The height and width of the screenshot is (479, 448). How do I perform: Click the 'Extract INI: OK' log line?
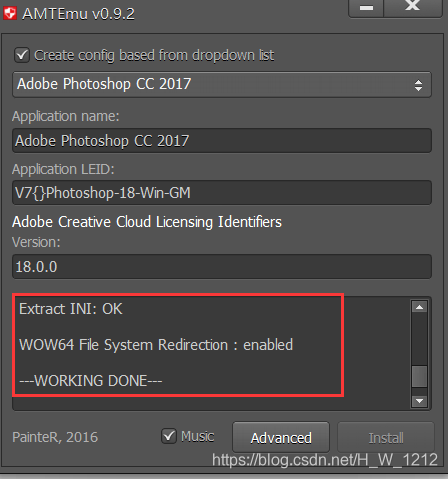pos(71,309)
